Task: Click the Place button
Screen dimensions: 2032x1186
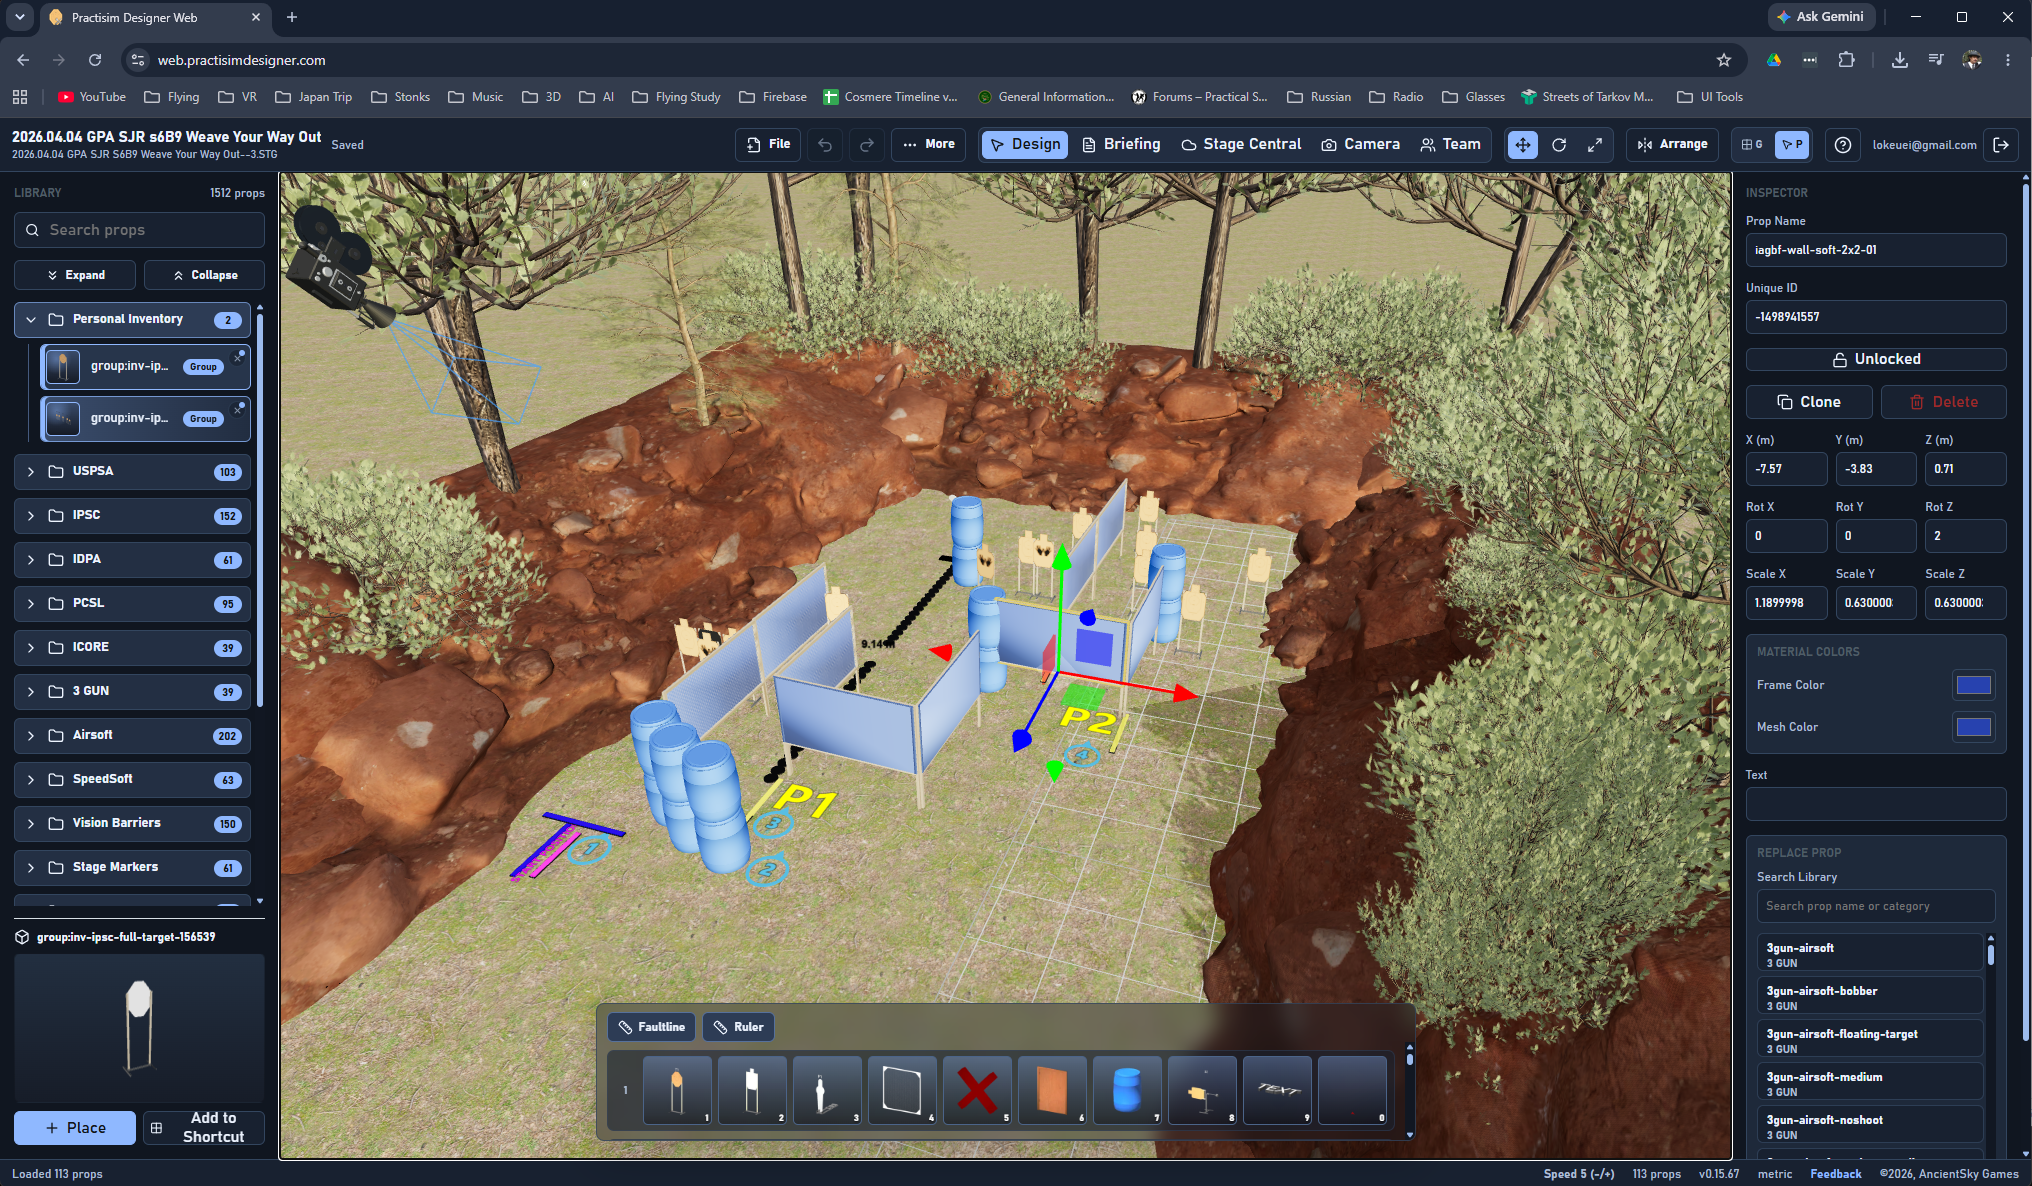Action: 75,1128
